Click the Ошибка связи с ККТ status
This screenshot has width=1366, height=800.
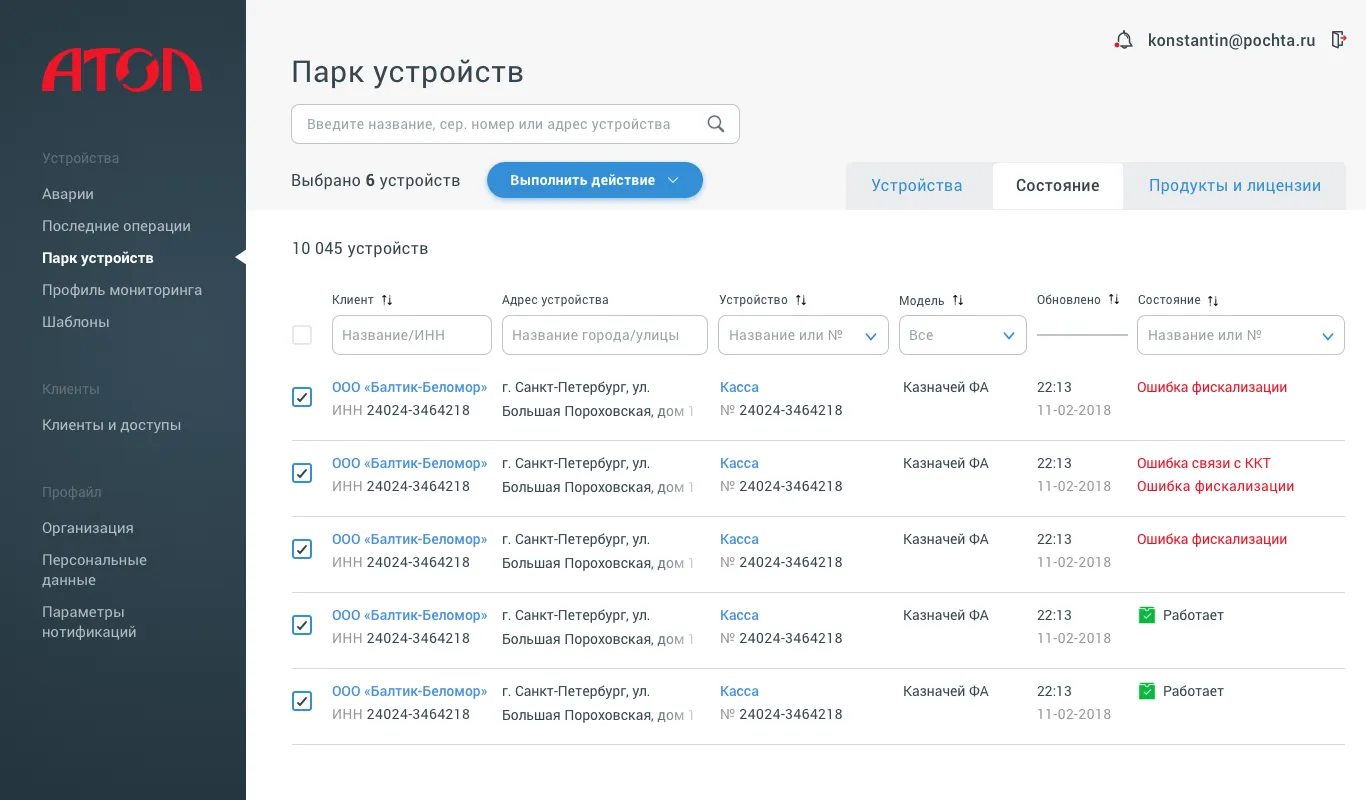coord(1204,463)
